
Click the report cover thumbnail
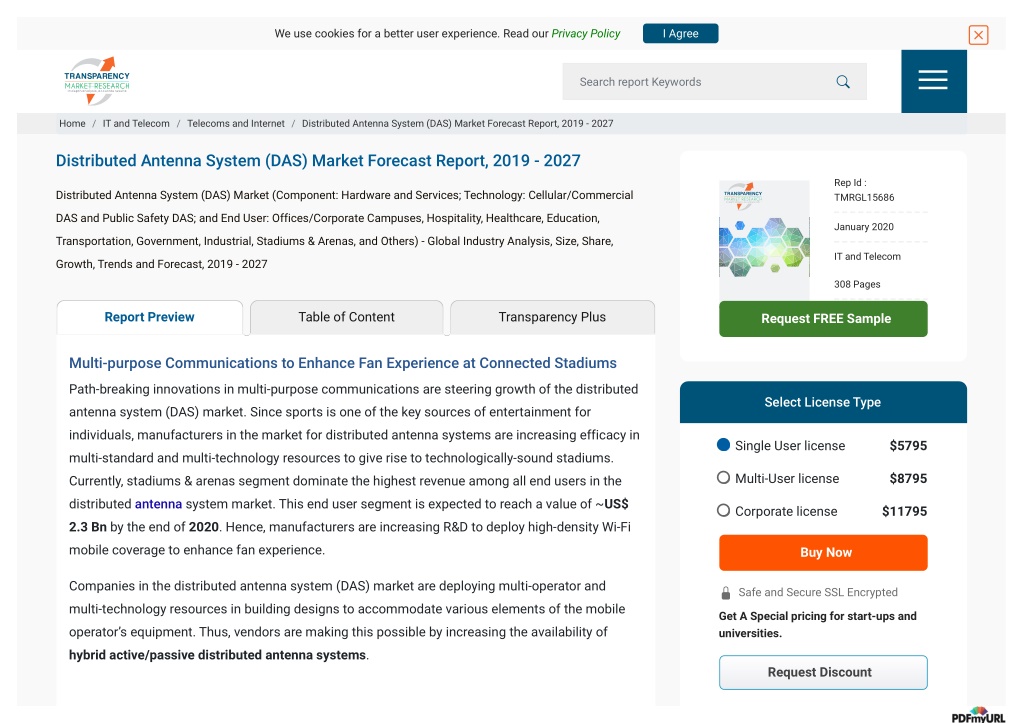763,238
